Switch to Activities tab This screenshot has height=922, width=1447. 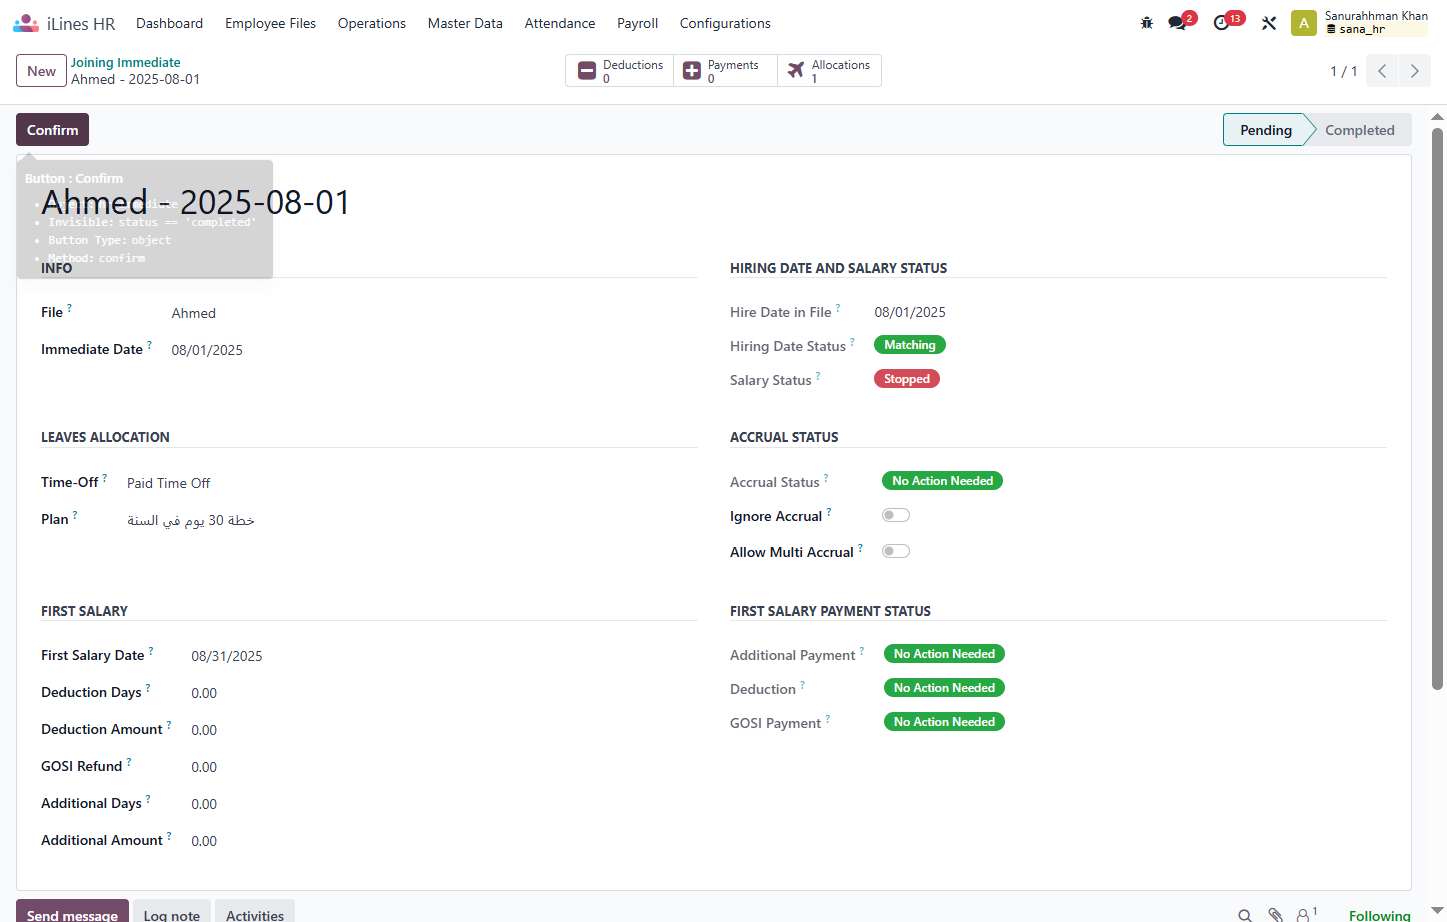tap(255, 912)
